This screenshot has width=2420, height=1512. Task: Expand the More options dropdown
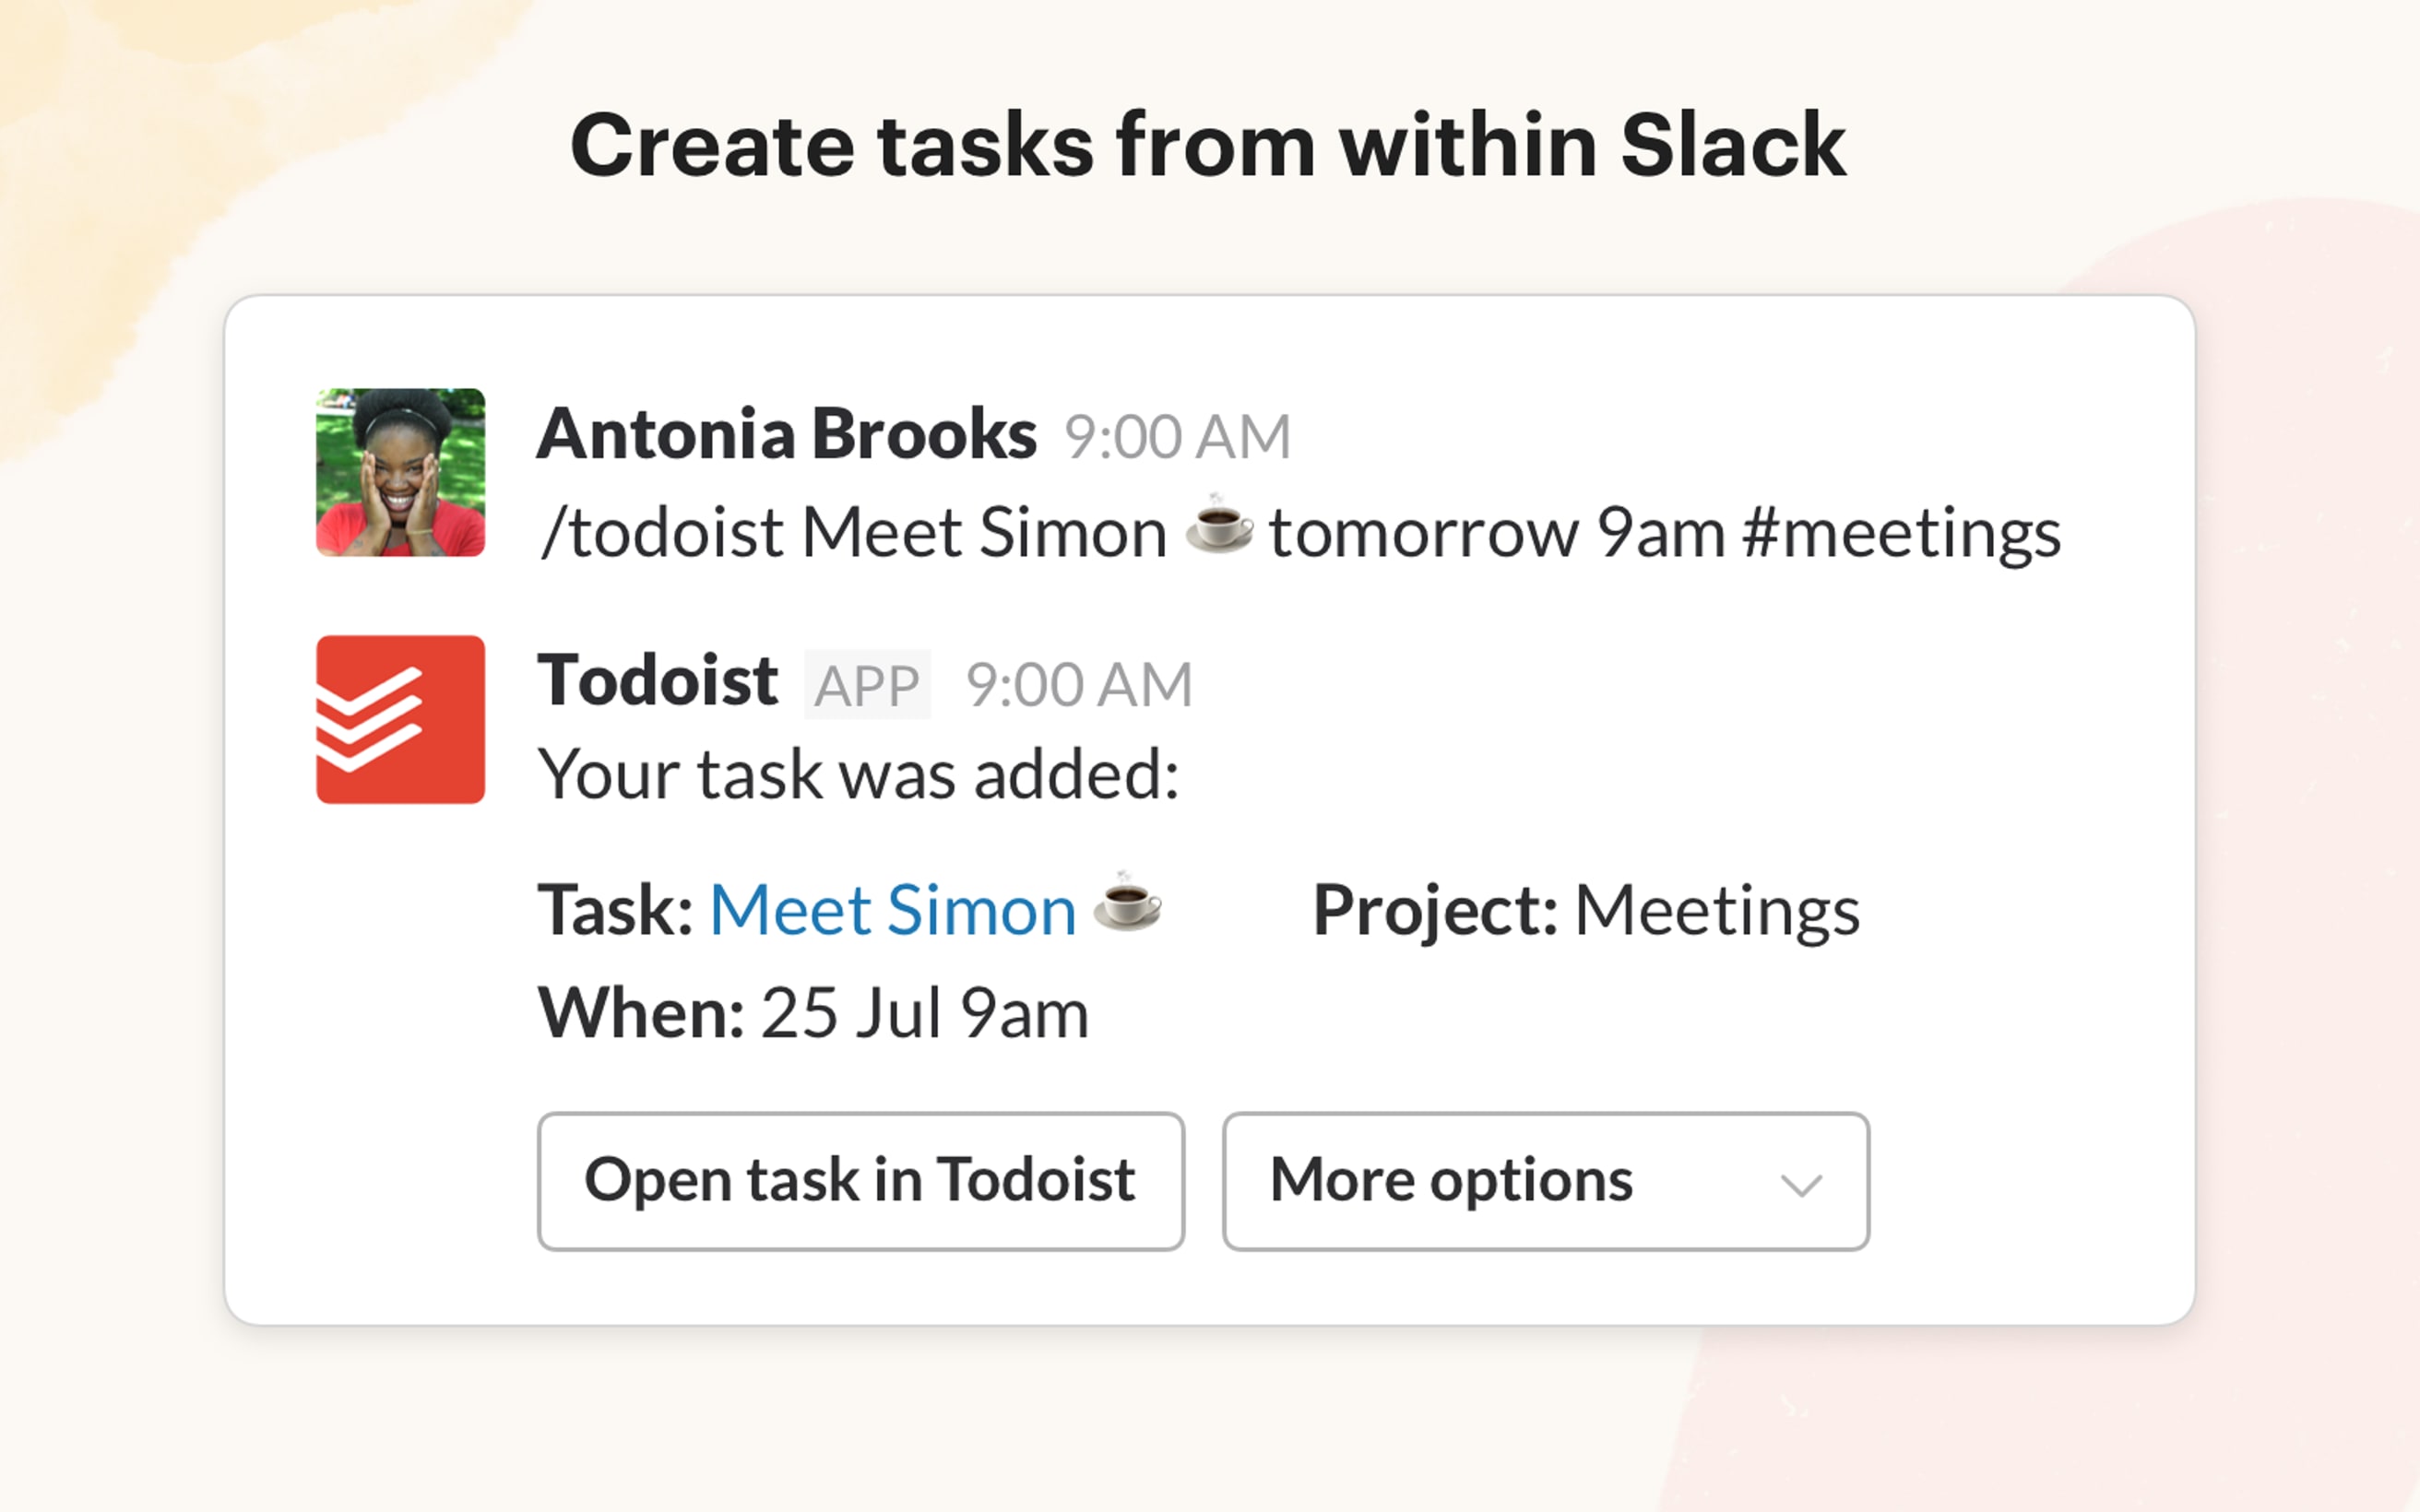(1543, 1181)
